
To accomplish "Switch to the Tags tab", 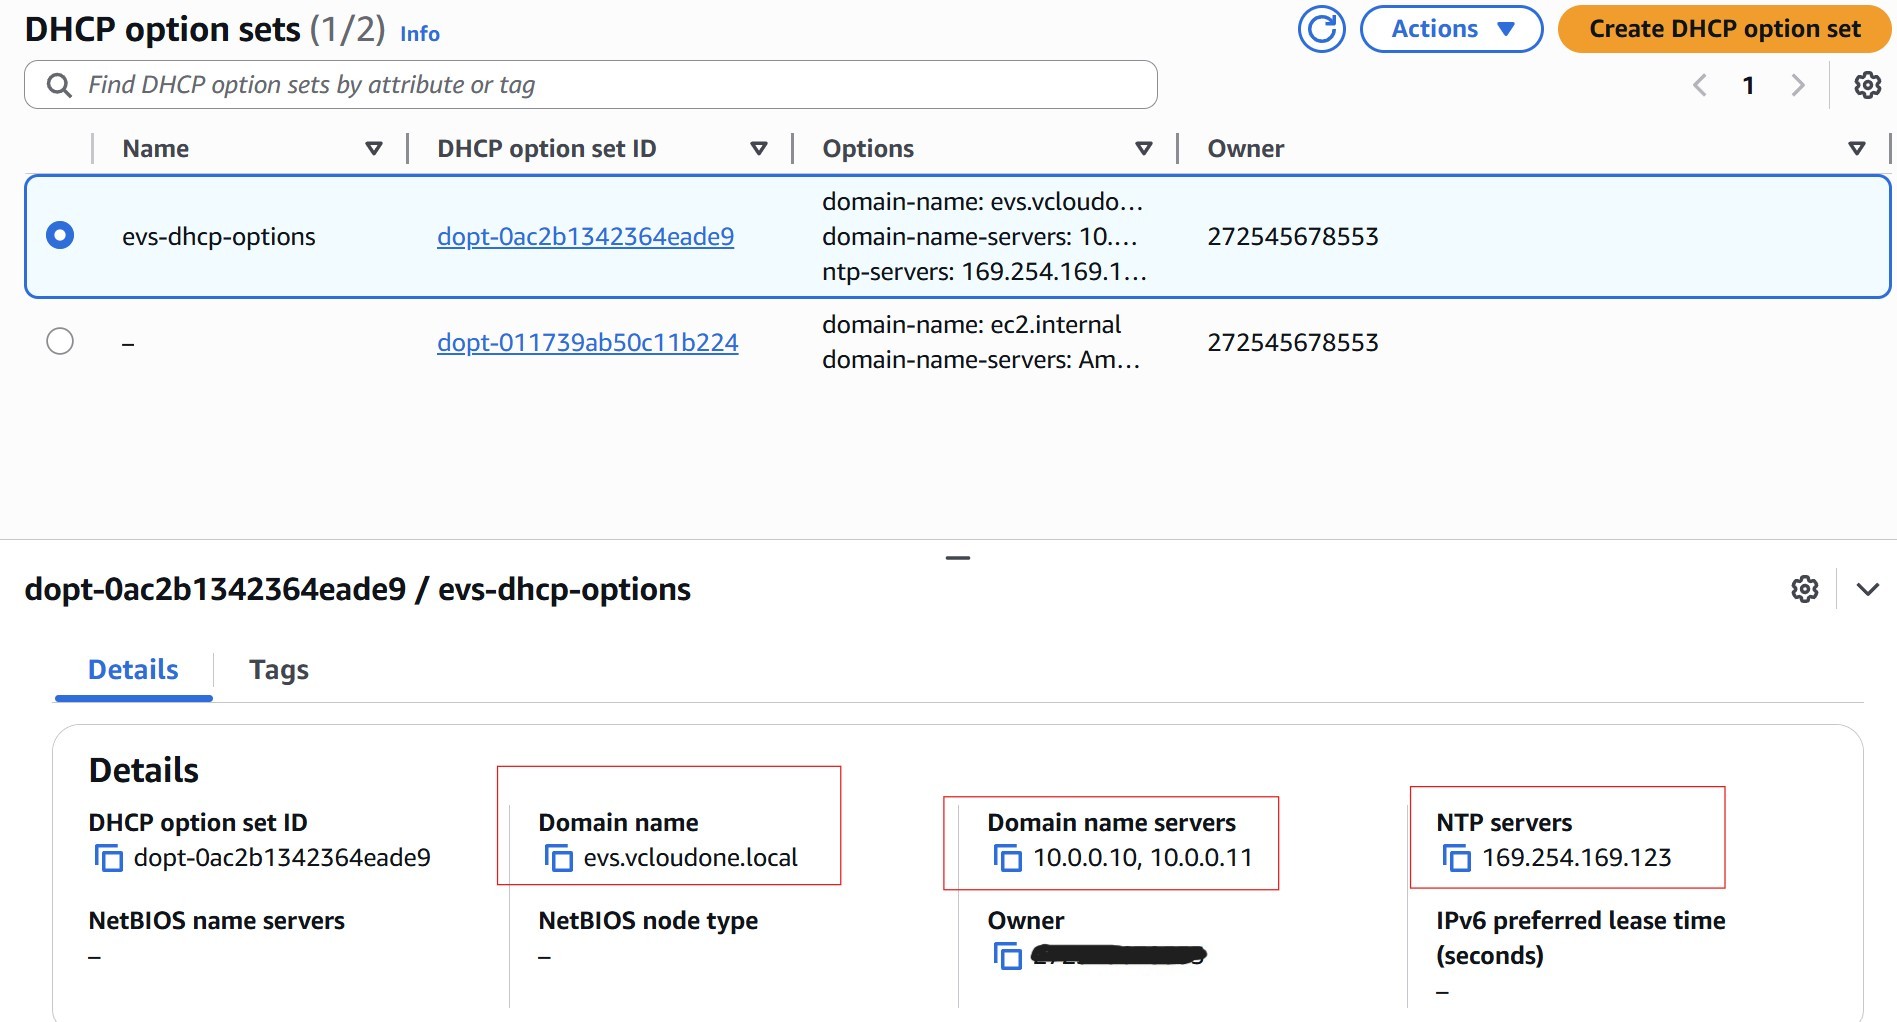I will point(278,670).
